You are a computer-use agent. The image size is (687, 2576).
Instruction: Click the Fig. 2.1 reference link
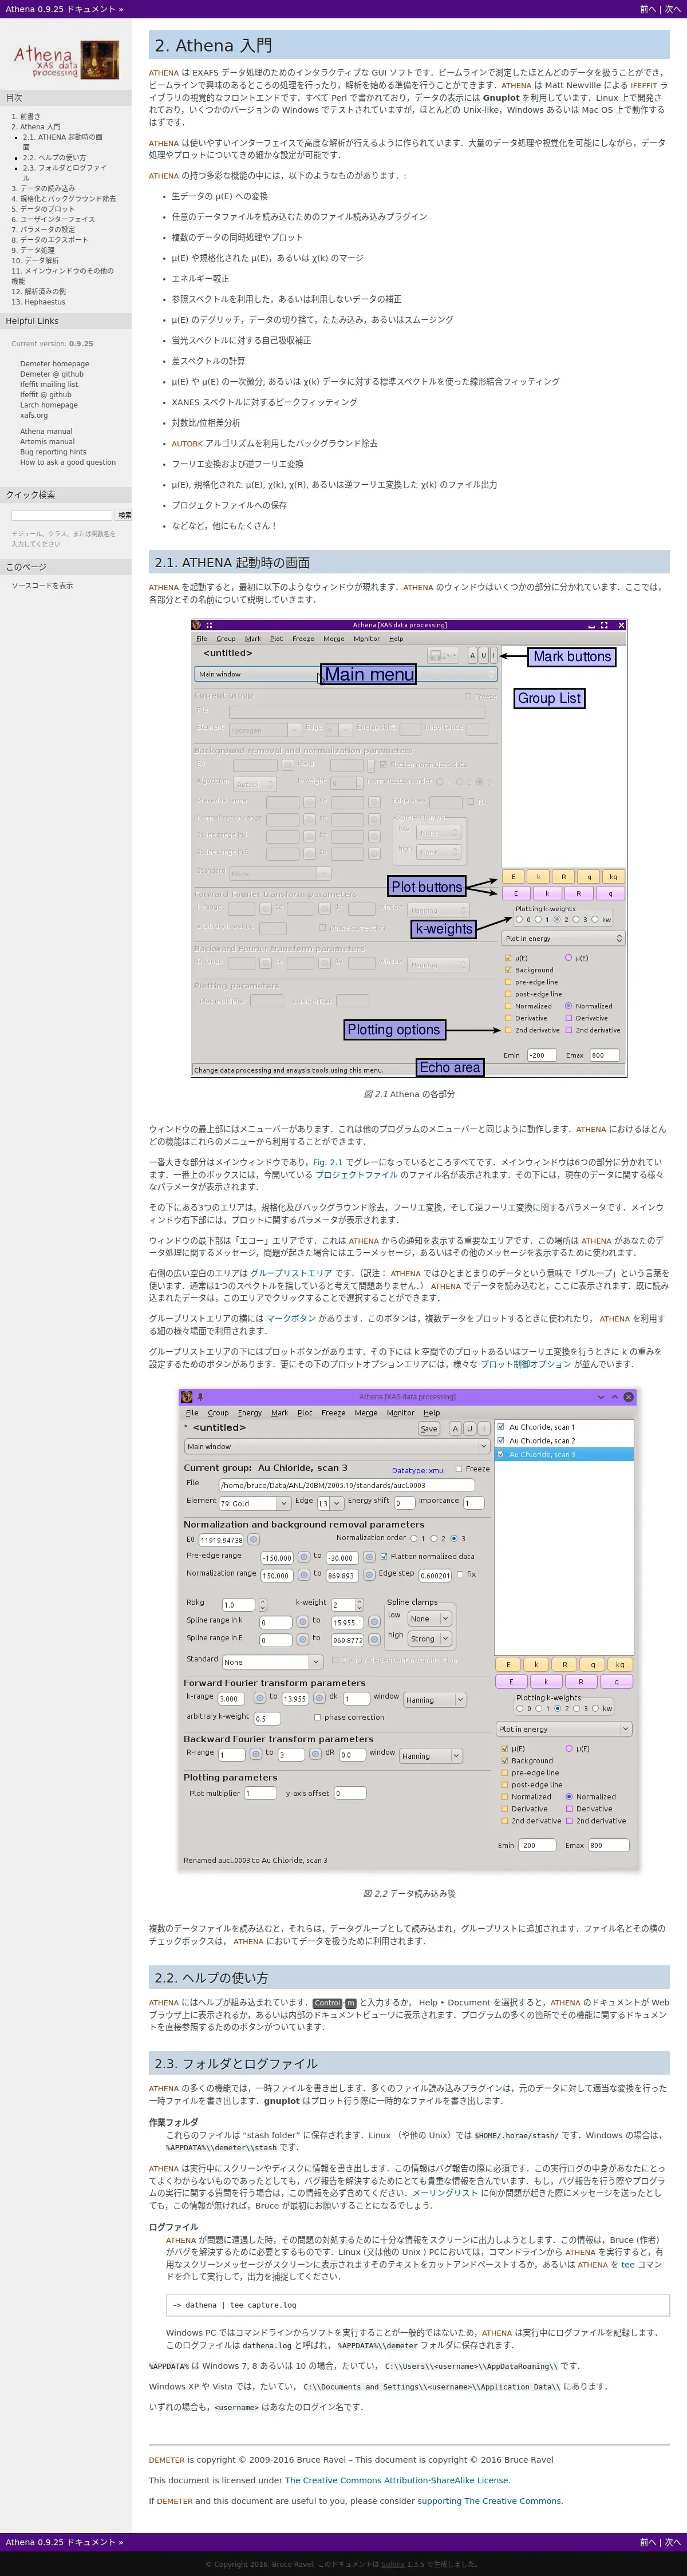point(328,1162)
